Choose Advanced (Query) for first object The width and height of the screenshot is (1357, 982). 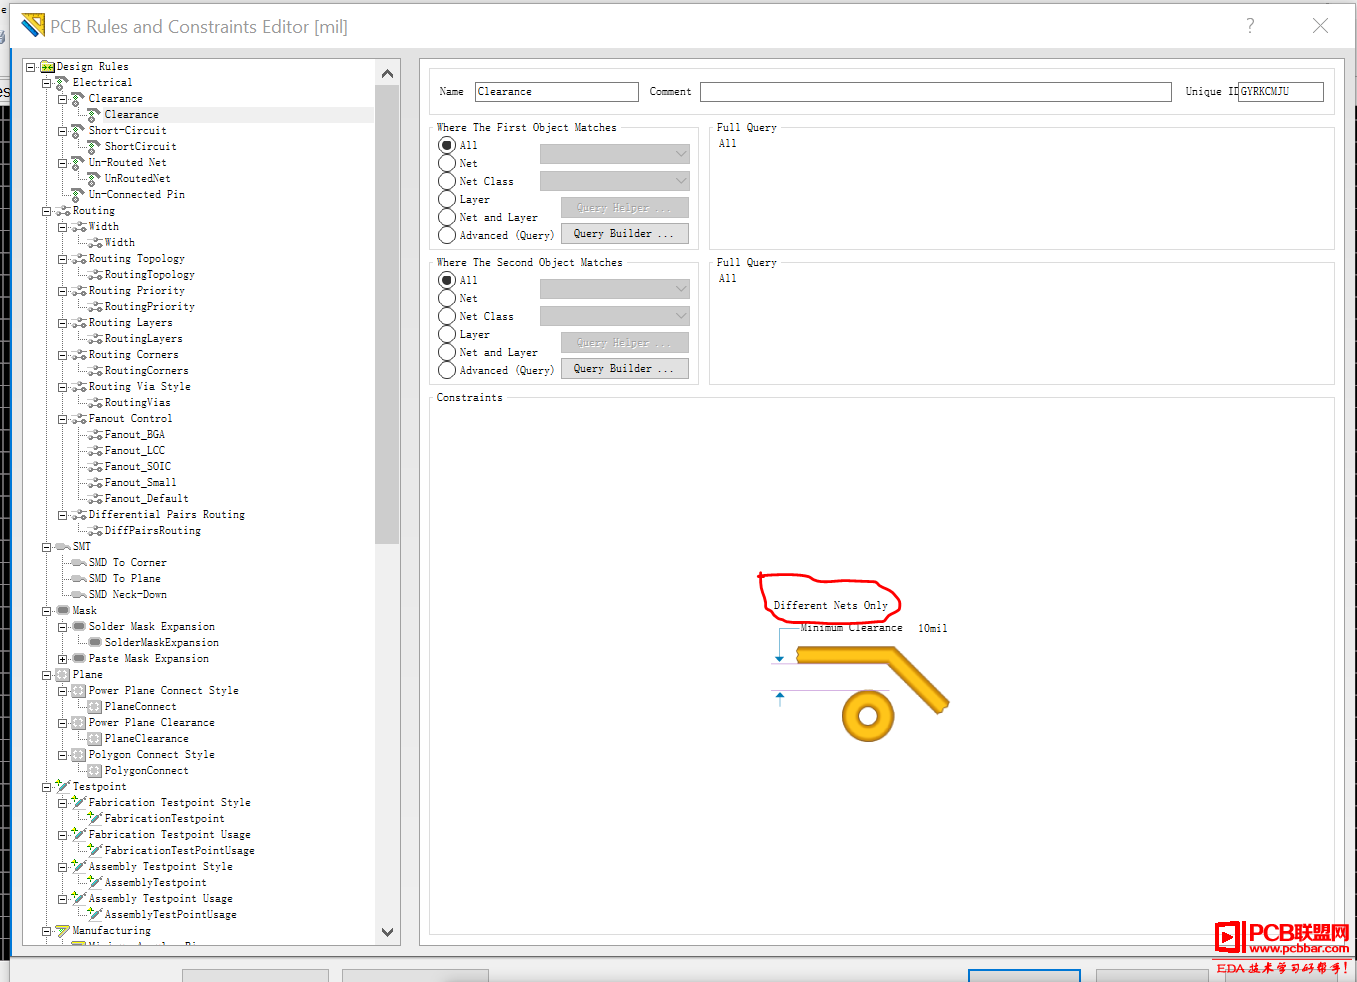click(x=447, y=235)
